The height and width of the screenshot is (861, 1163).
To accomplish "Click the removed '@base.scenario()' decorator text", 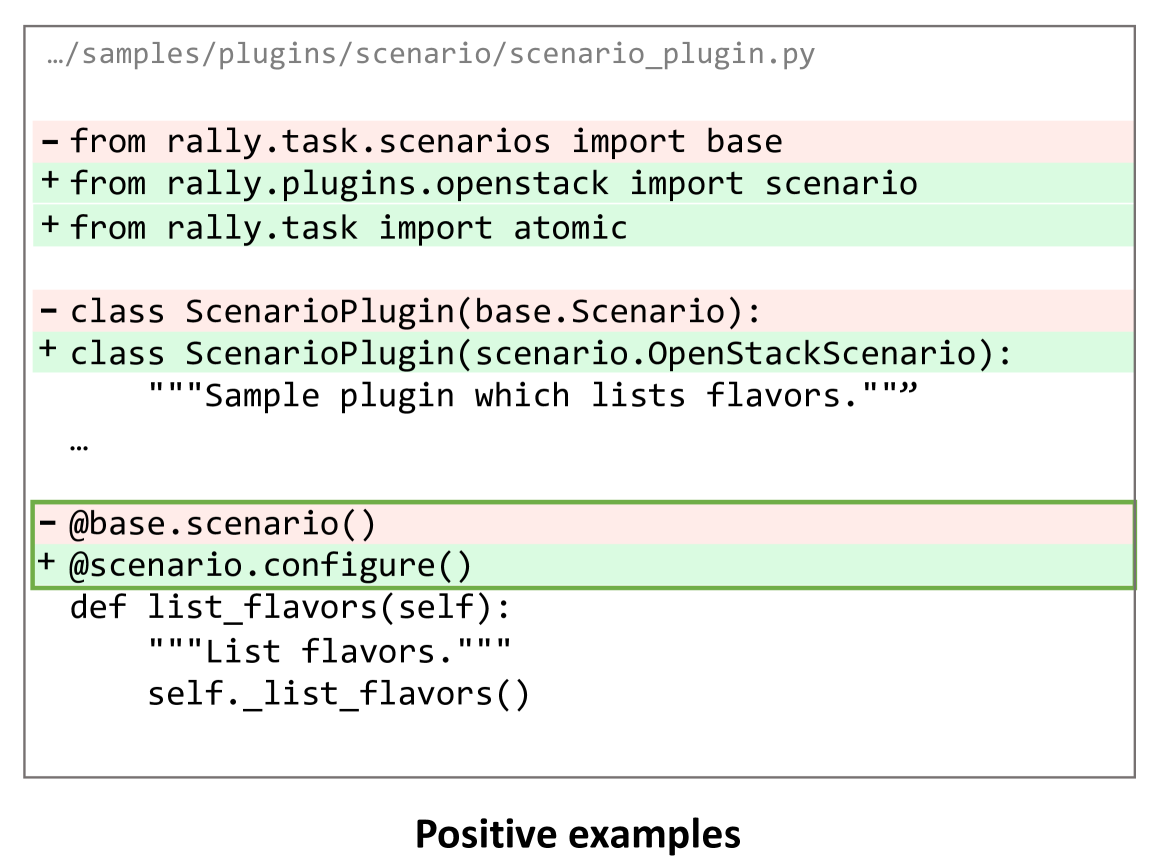I will point(221,523).
